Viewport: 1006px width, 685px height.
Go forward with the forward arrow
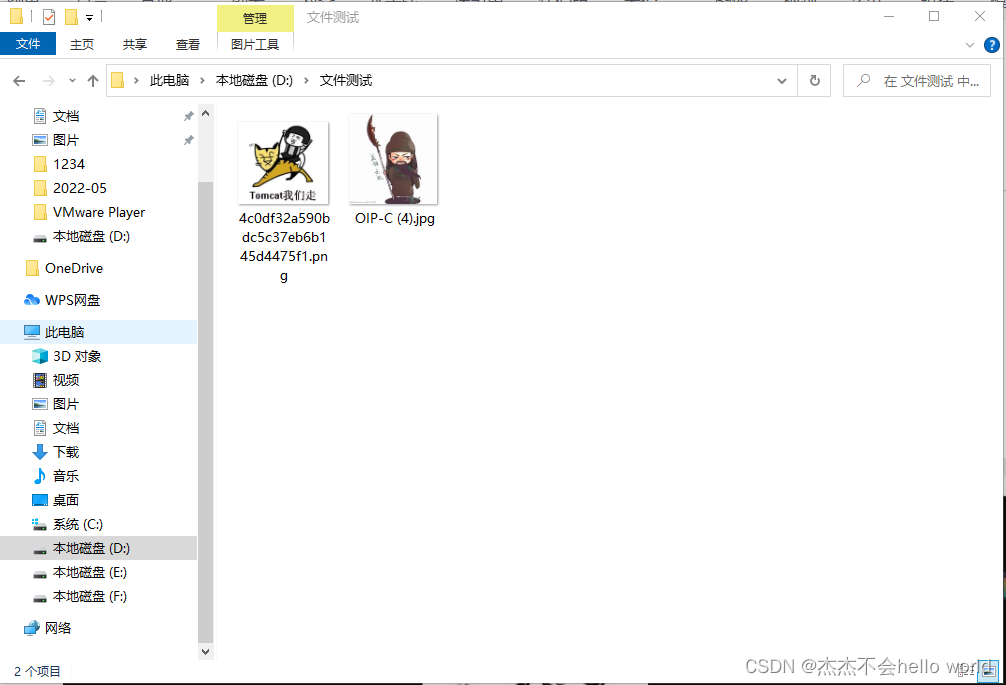49,81
